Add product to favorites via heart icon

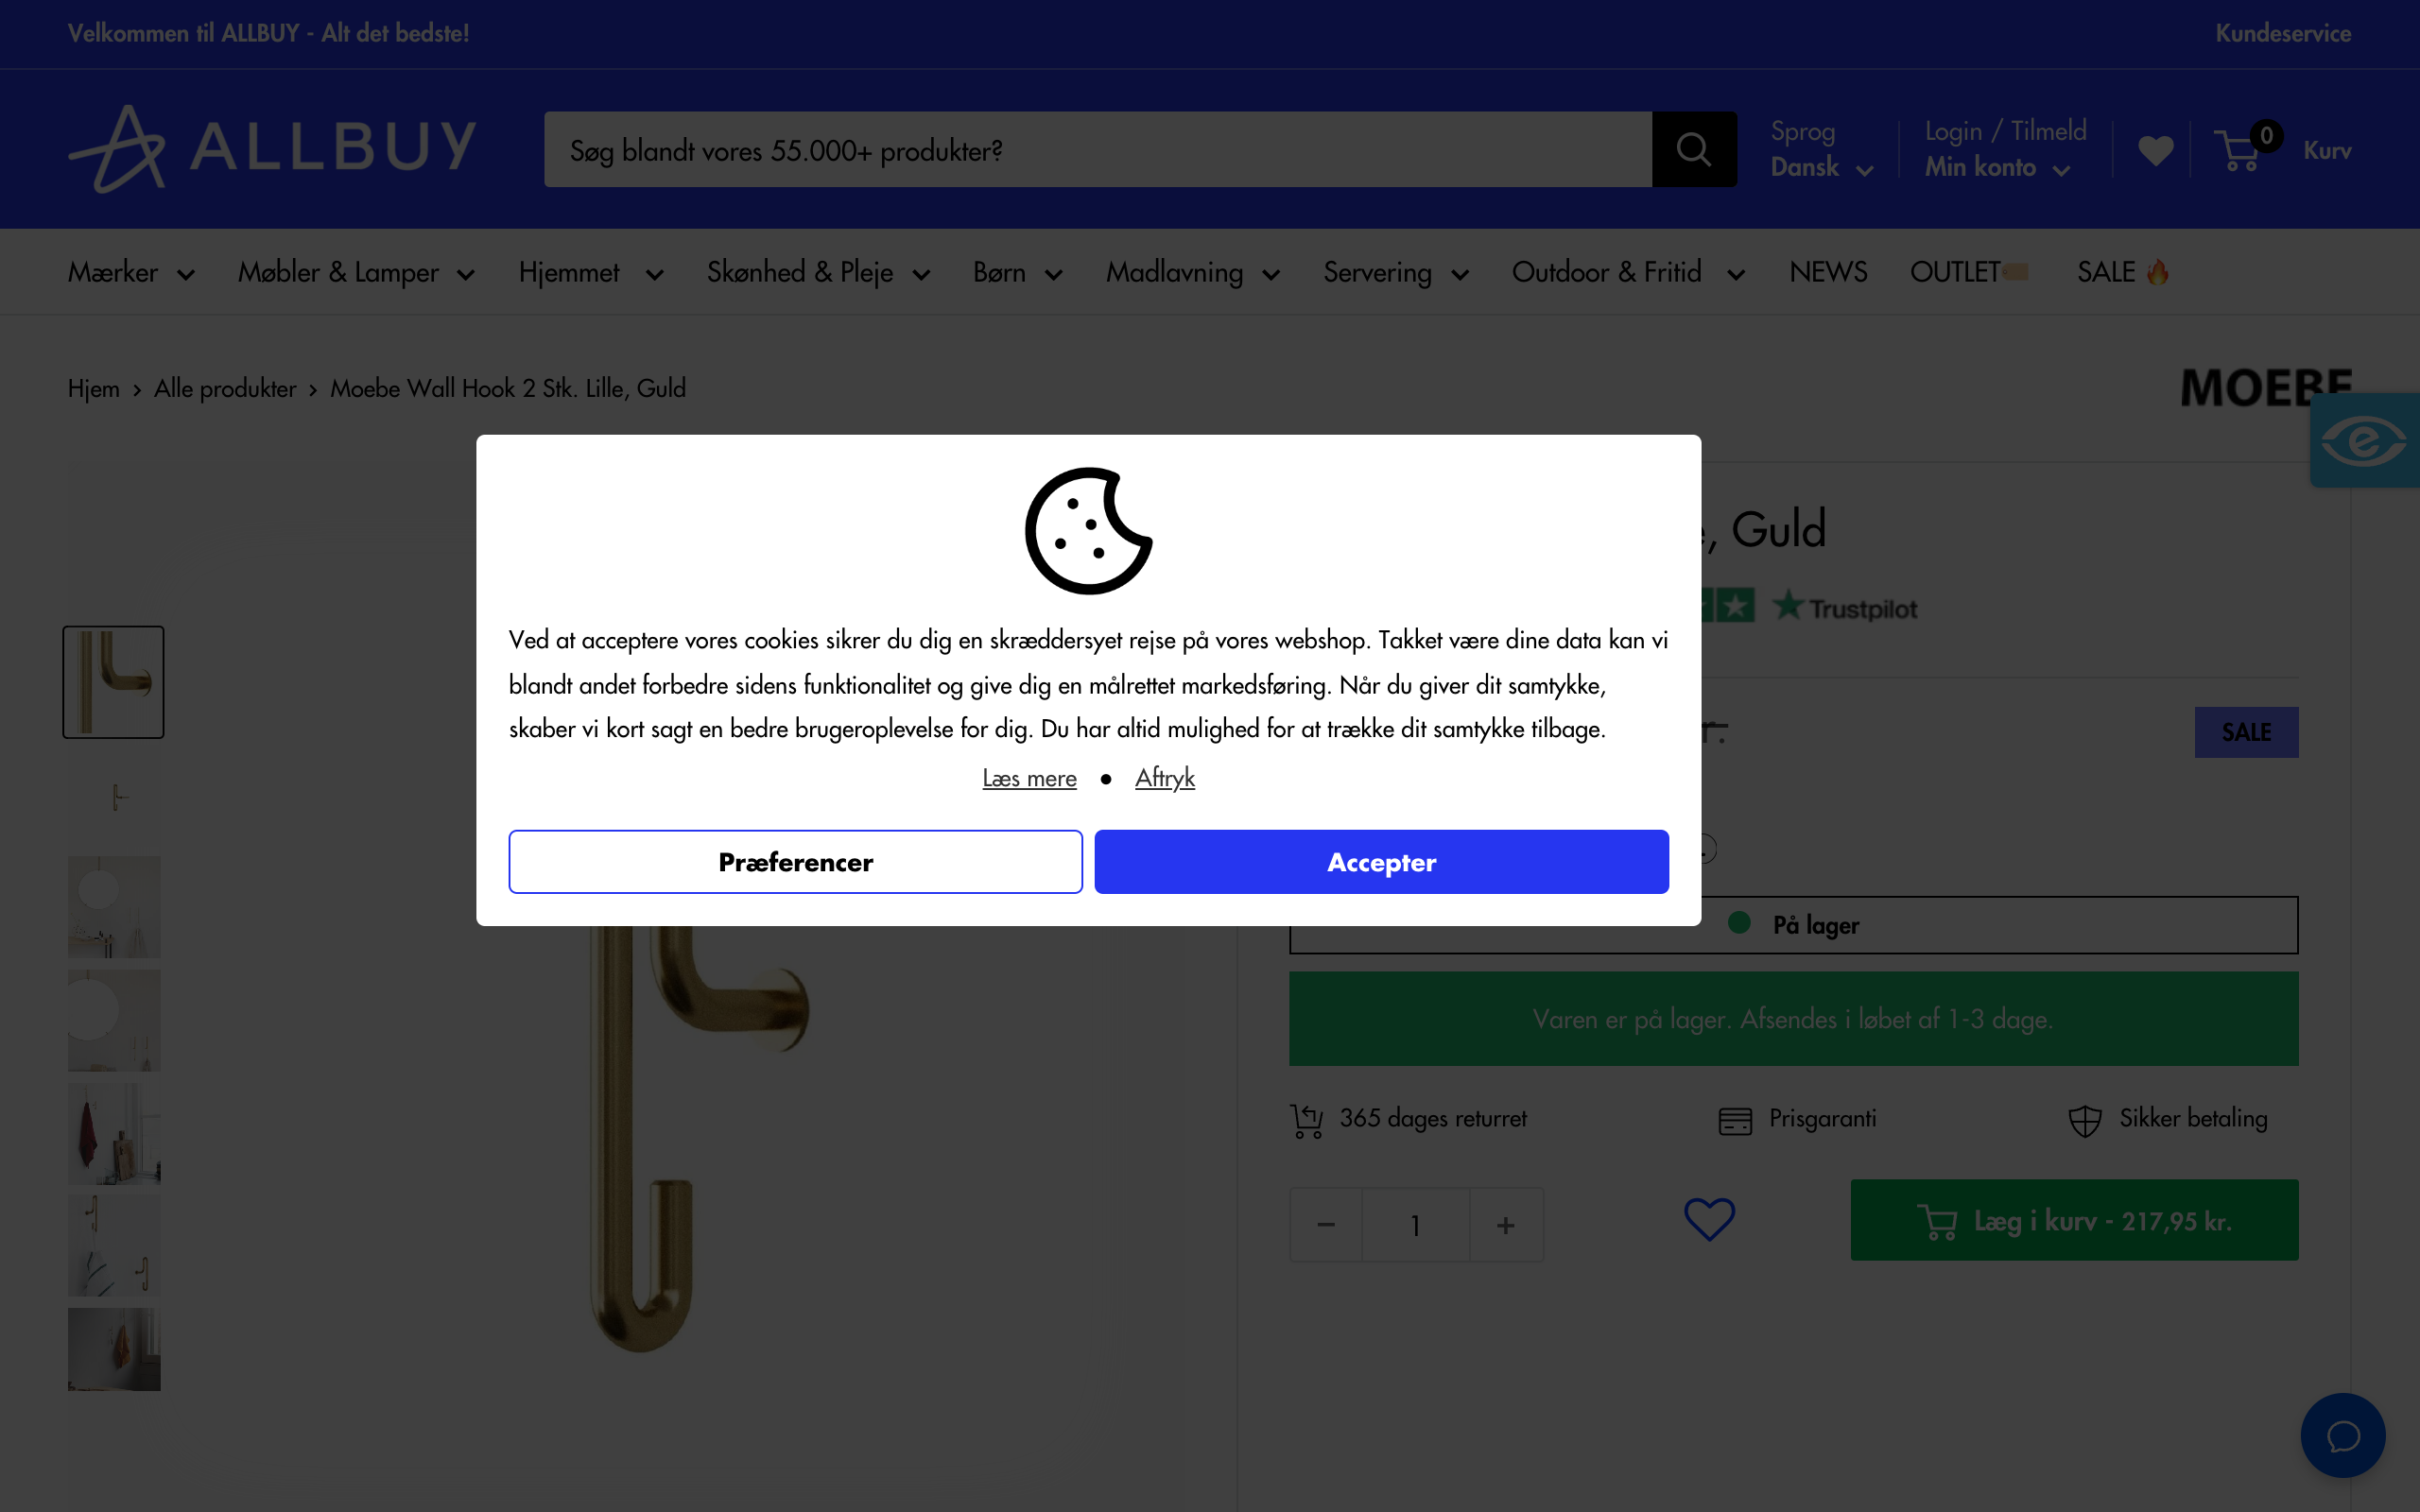1707,1219
